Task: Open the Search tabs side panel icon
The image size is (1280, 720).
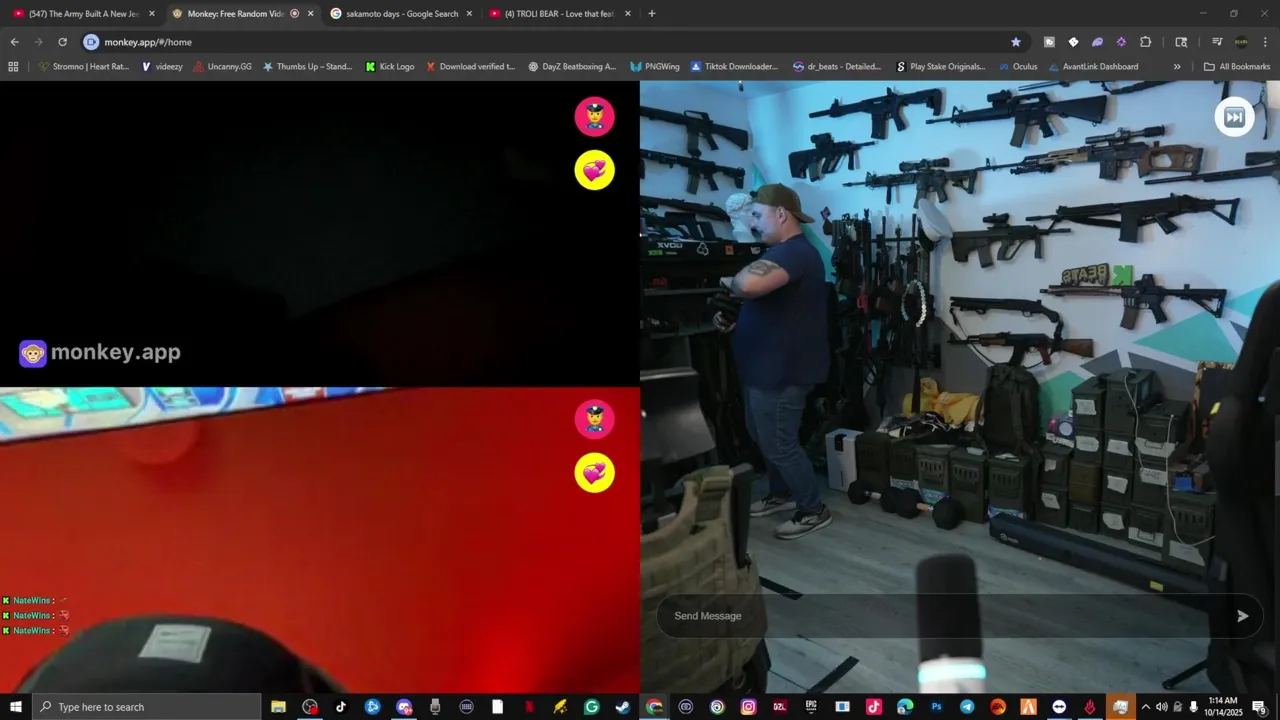Action: 1181,42
